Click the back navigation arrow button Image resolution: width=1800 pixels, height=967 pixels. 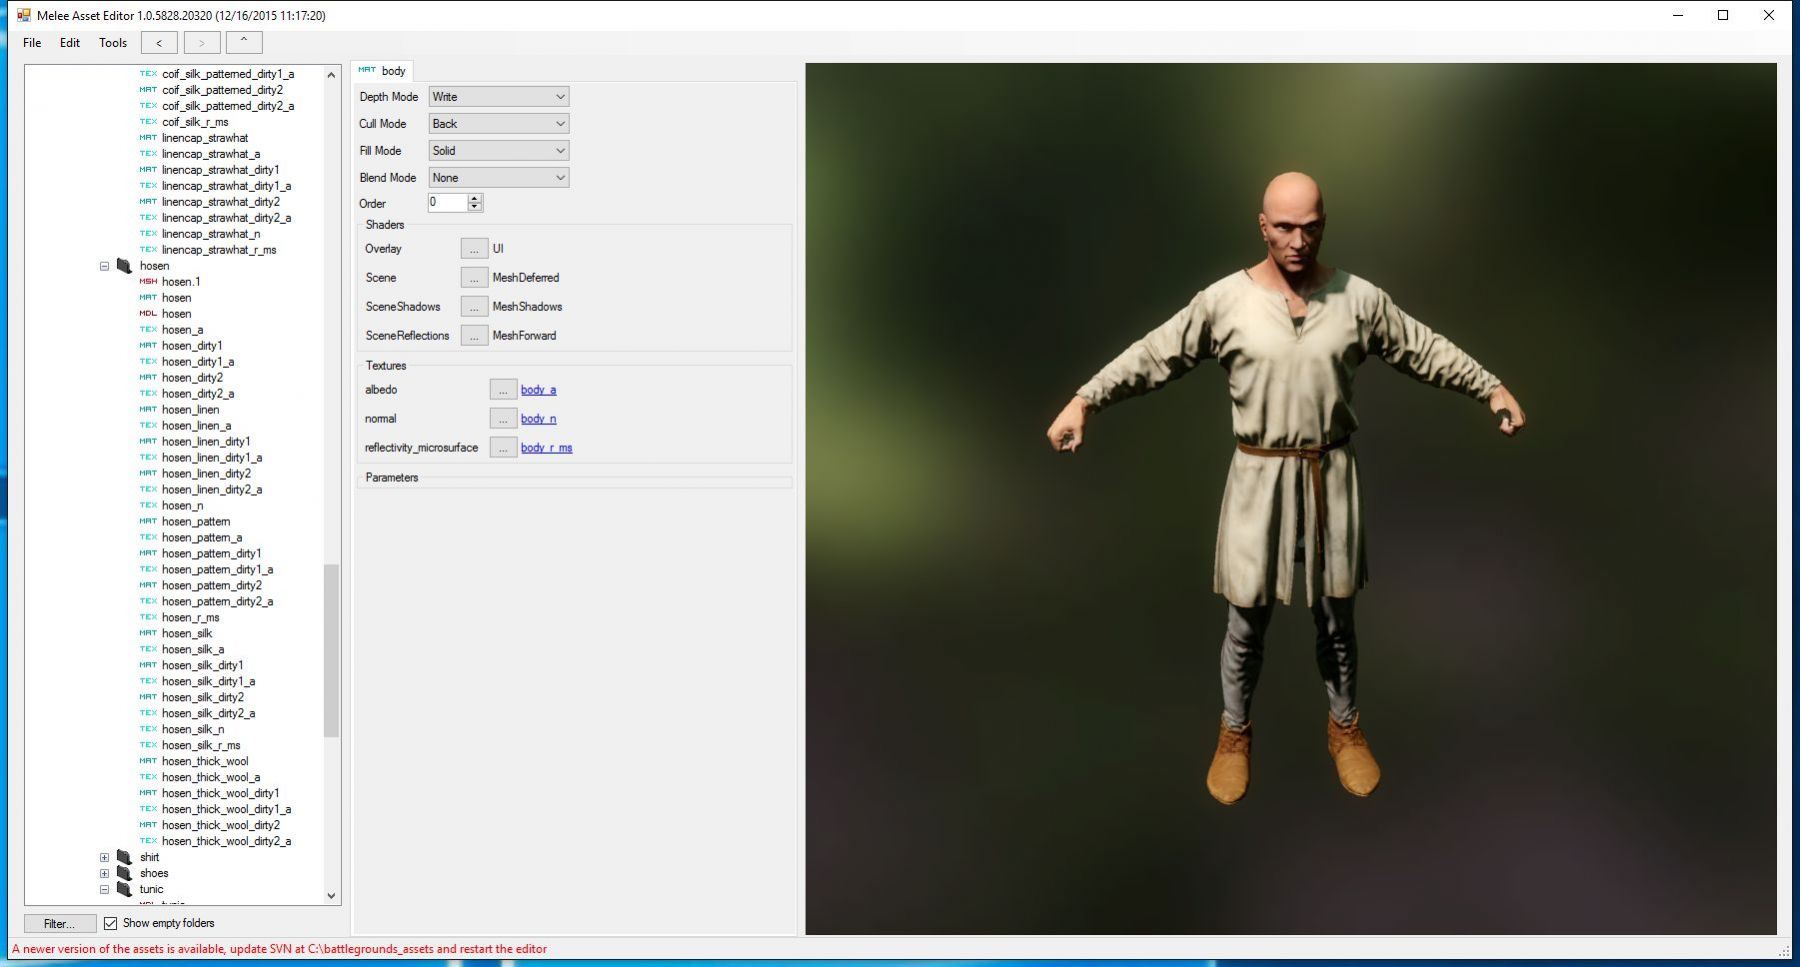point(159,43)
